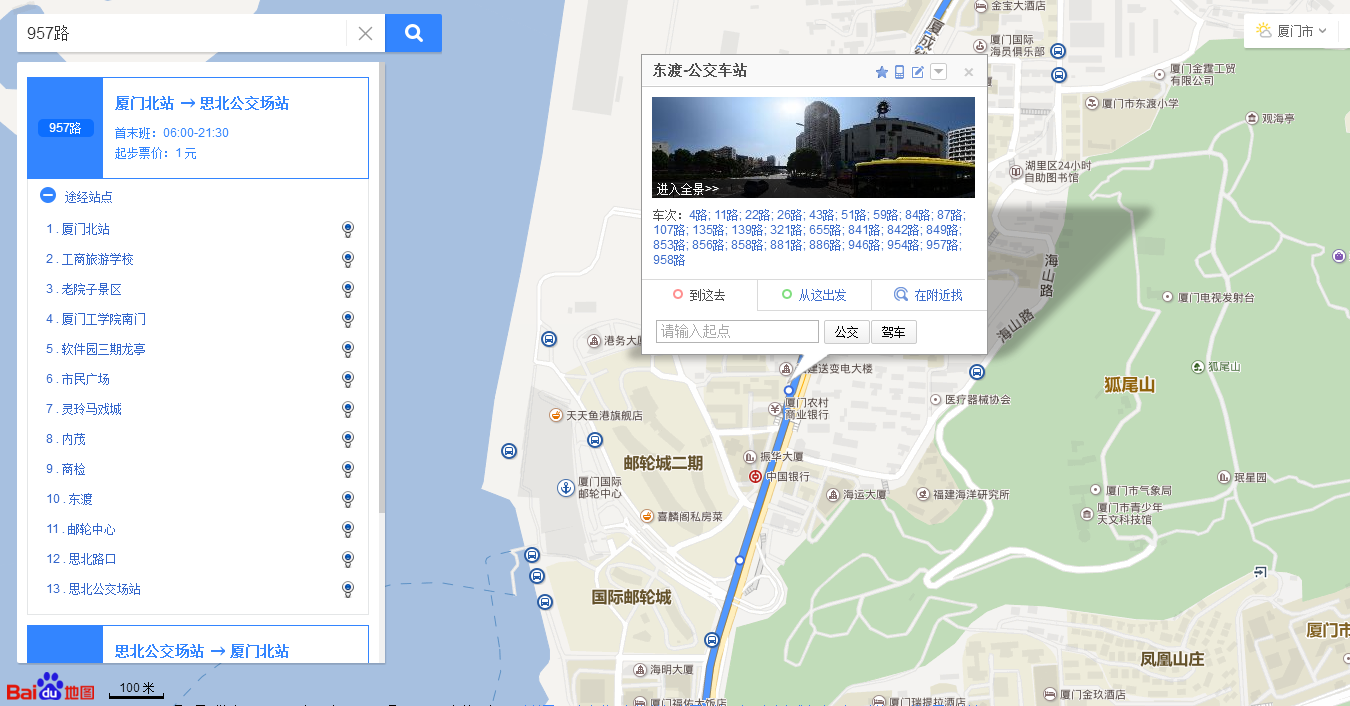Viewport: 1350px width, 706px height.
Task: Click the 厦门国际邮轮中心 anchor marker
Action: 566,488
